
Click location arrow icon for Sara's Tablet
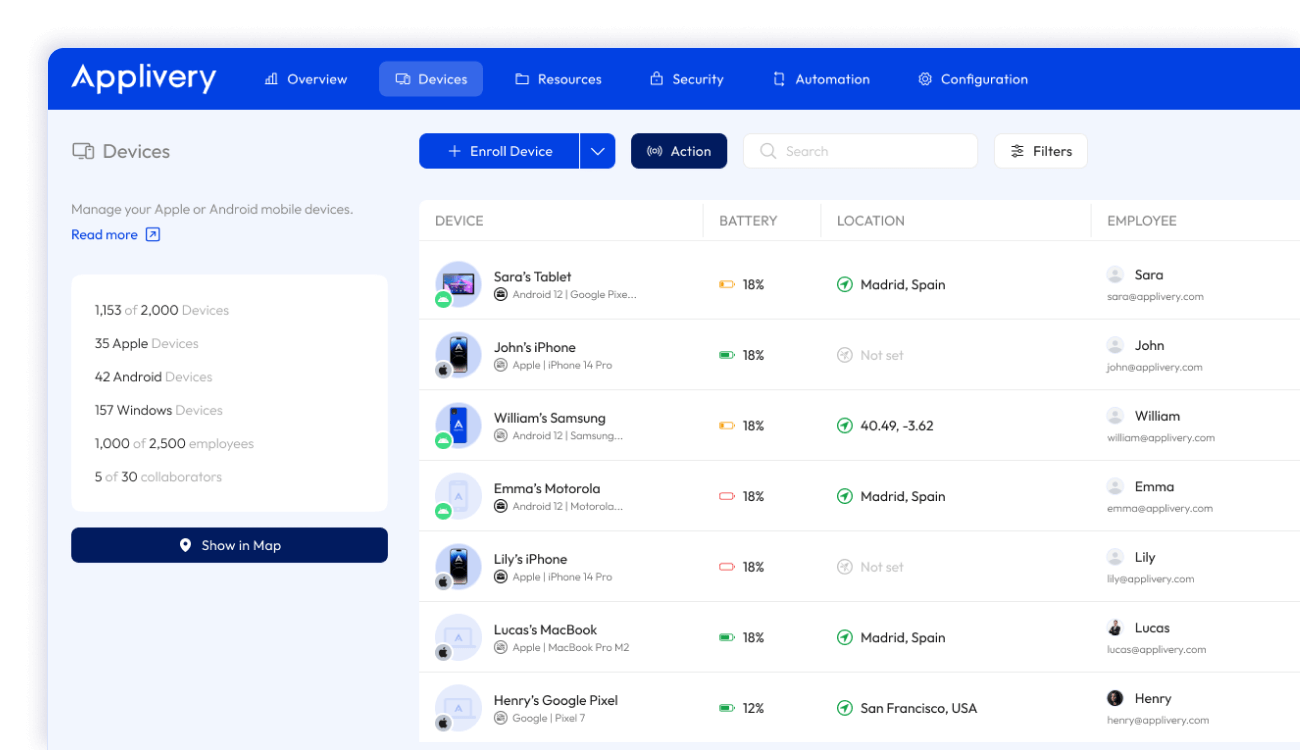coord(845,285)
